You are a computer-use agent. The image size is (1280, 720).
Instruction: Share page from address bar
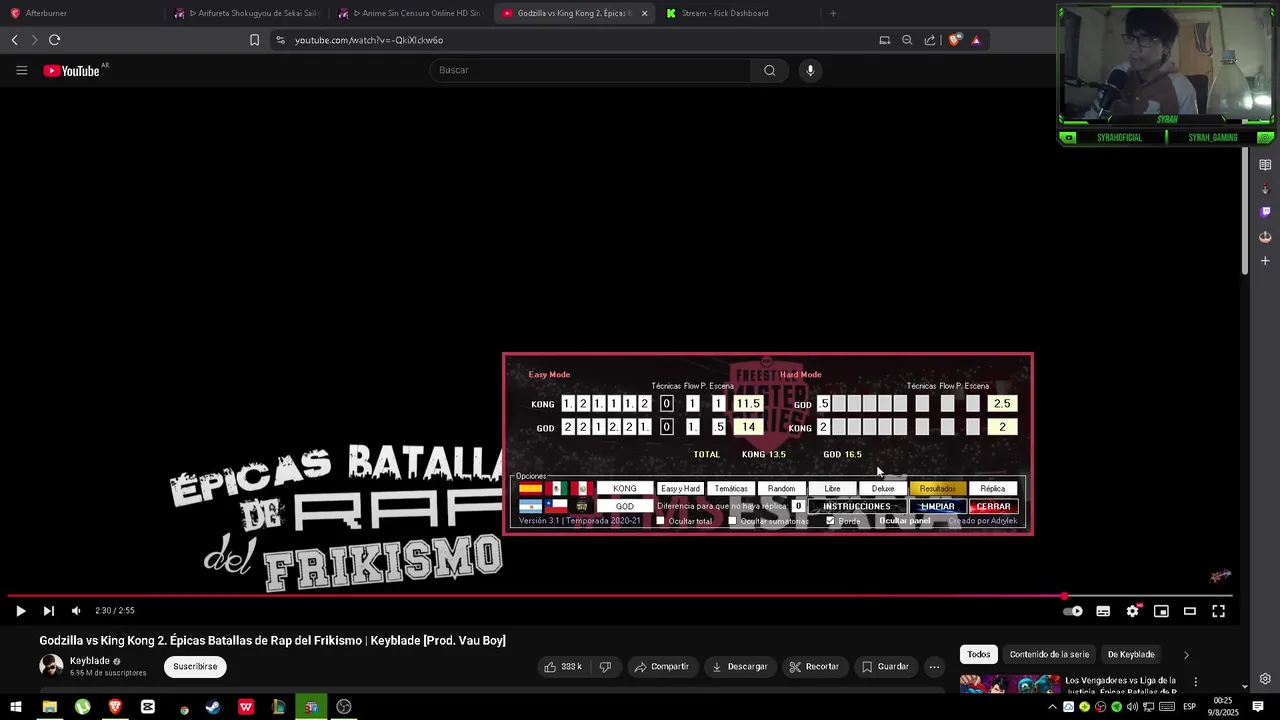point(930,40)
